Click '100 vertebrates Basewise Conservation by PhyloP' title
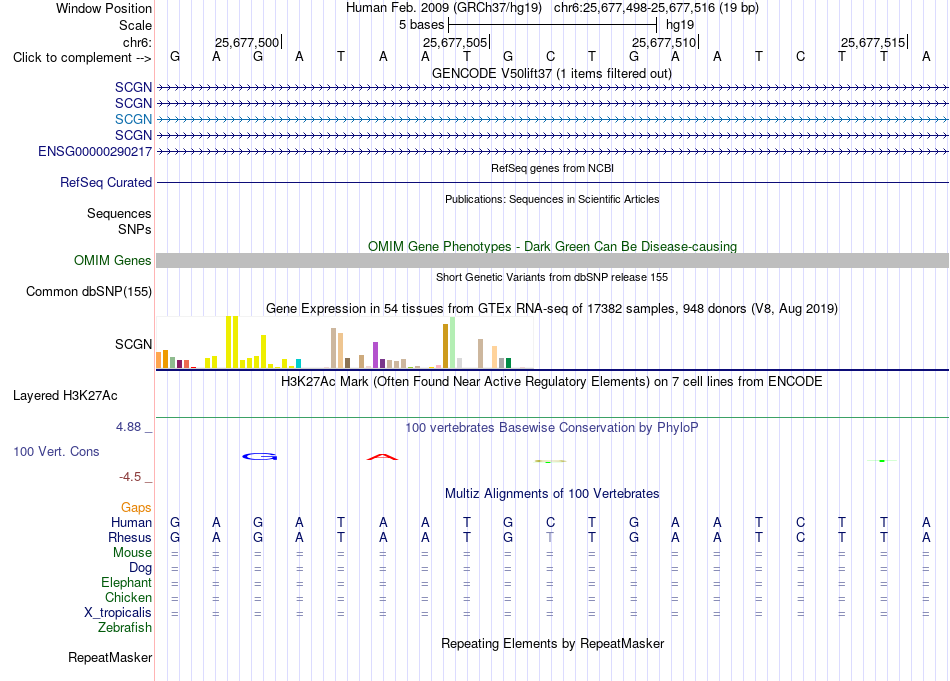 [552, 428]
